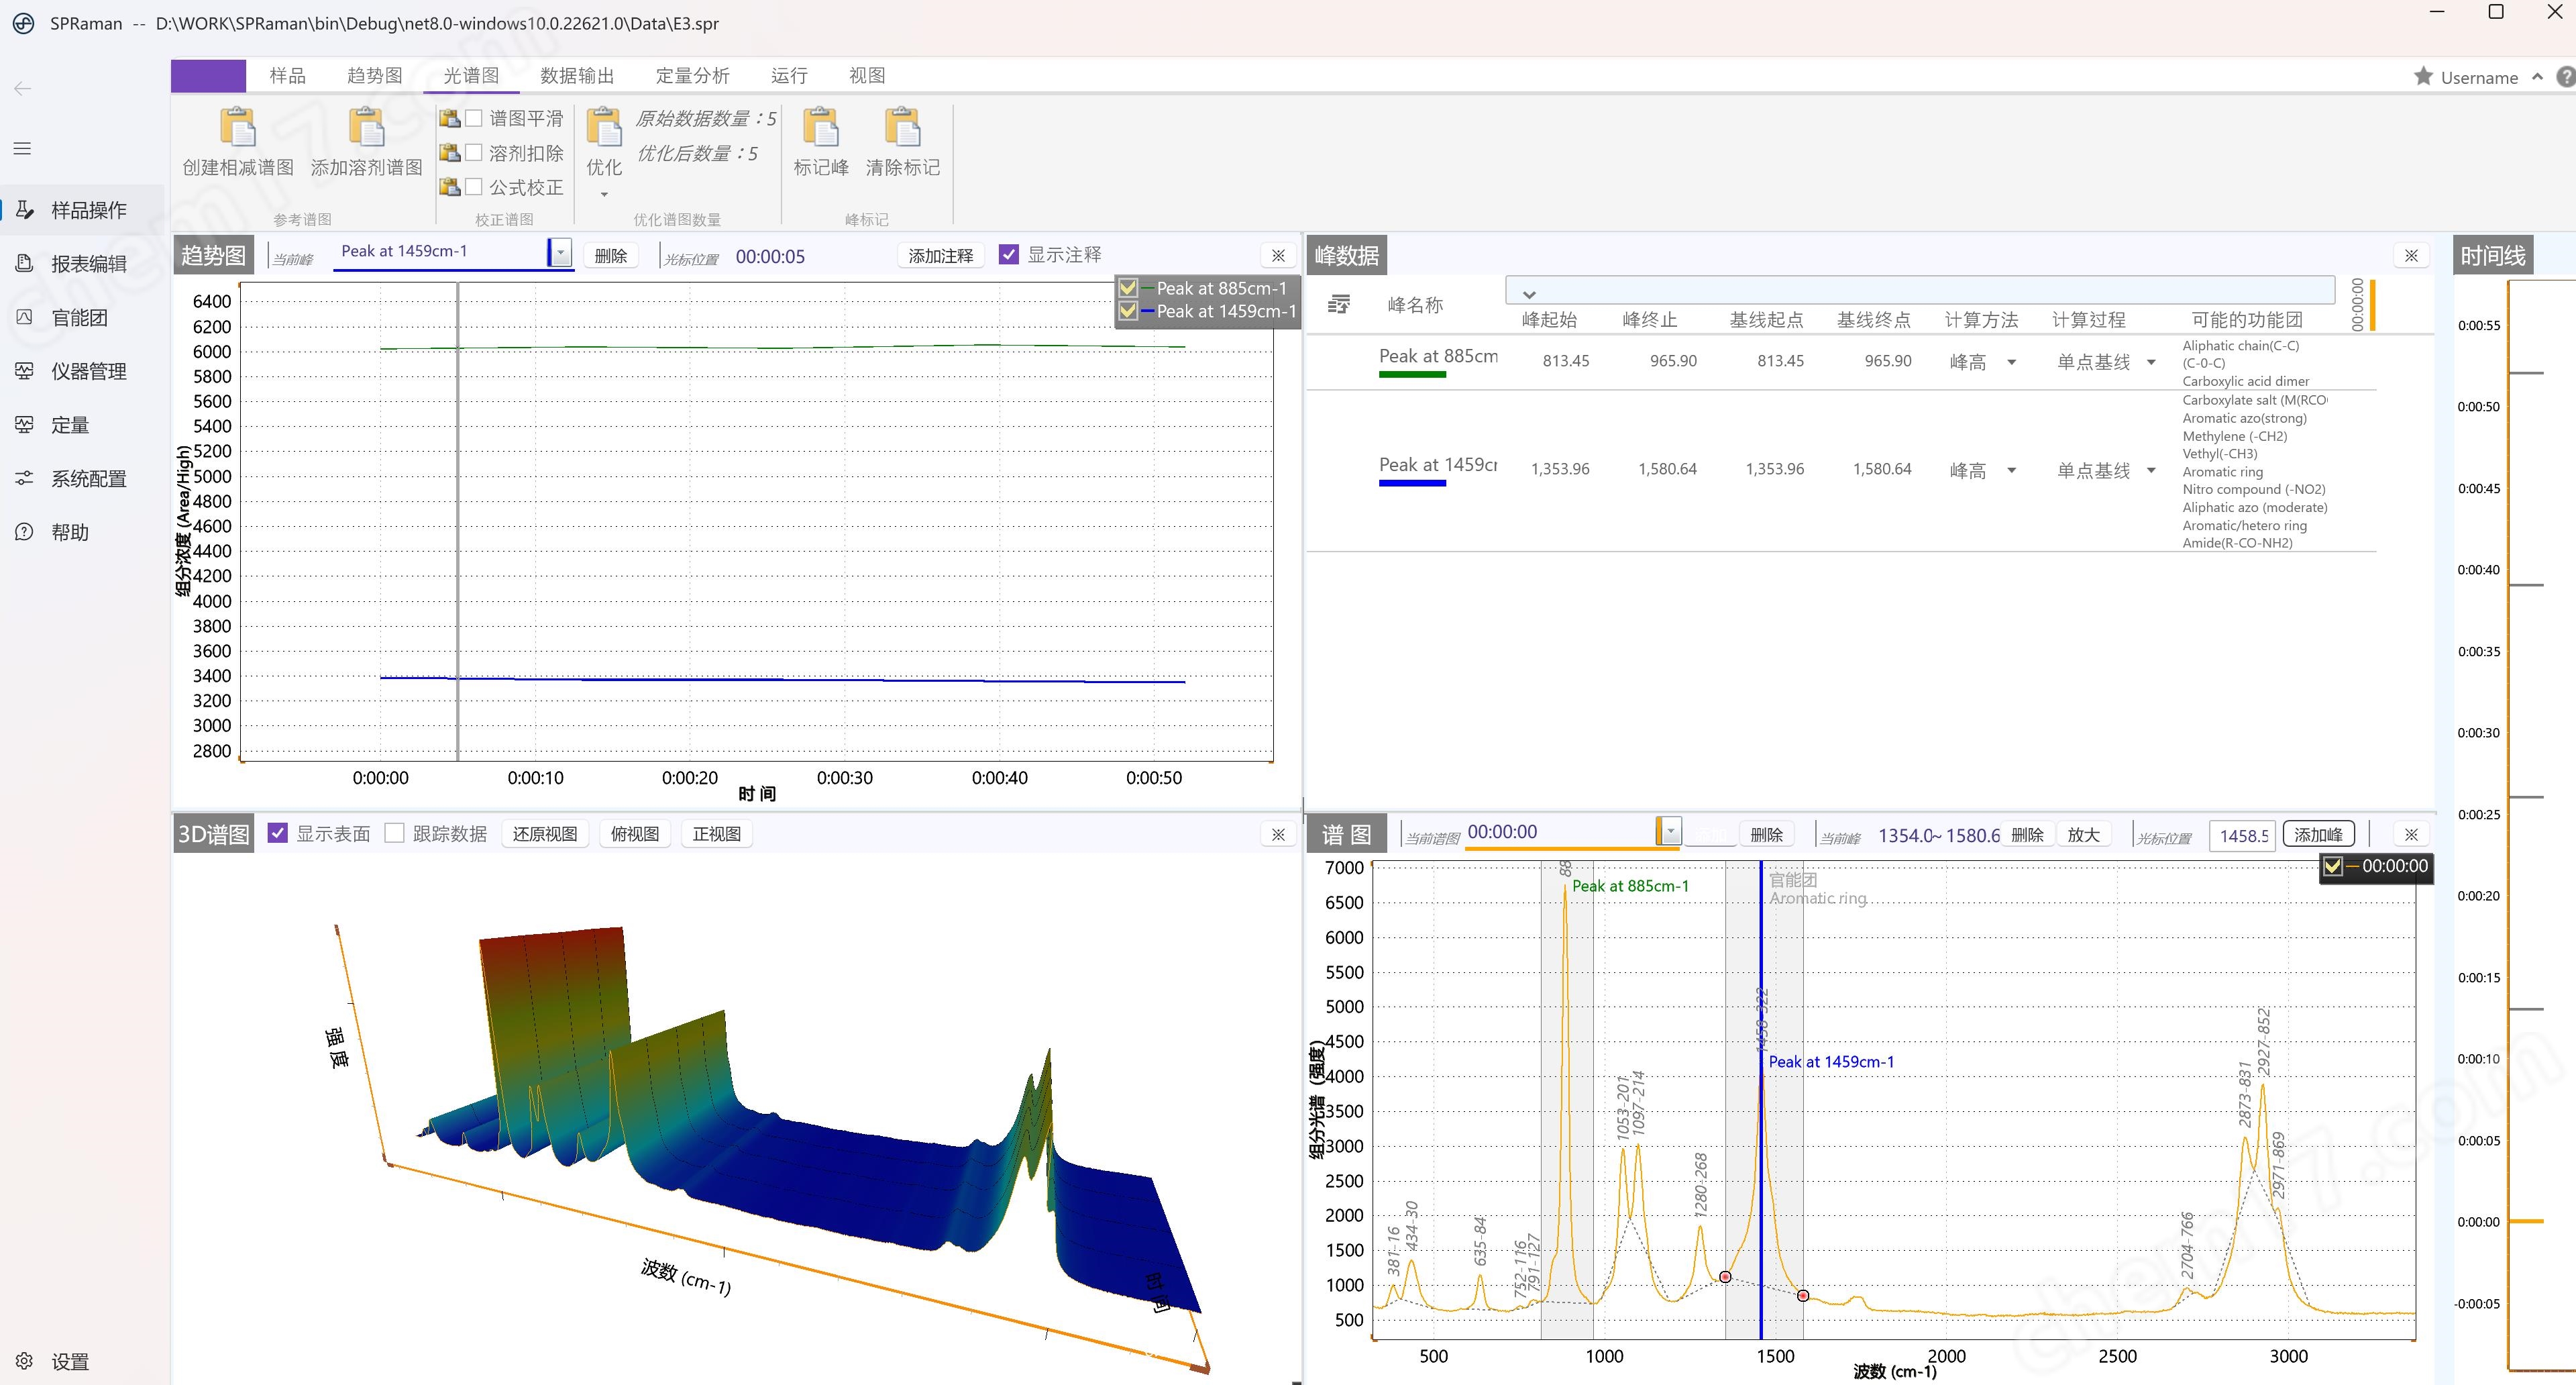Open 帮助 in the sidebar
This screenshot has width=2576, height=1385.
[x=82, y=532]
